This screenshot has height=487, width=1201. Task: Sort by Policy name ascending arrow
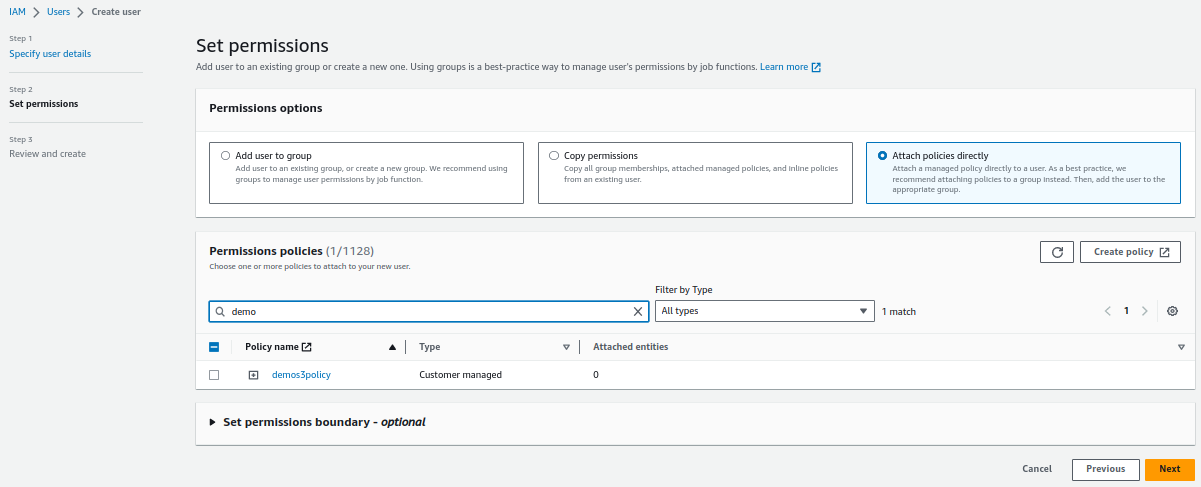coord(392,347)
